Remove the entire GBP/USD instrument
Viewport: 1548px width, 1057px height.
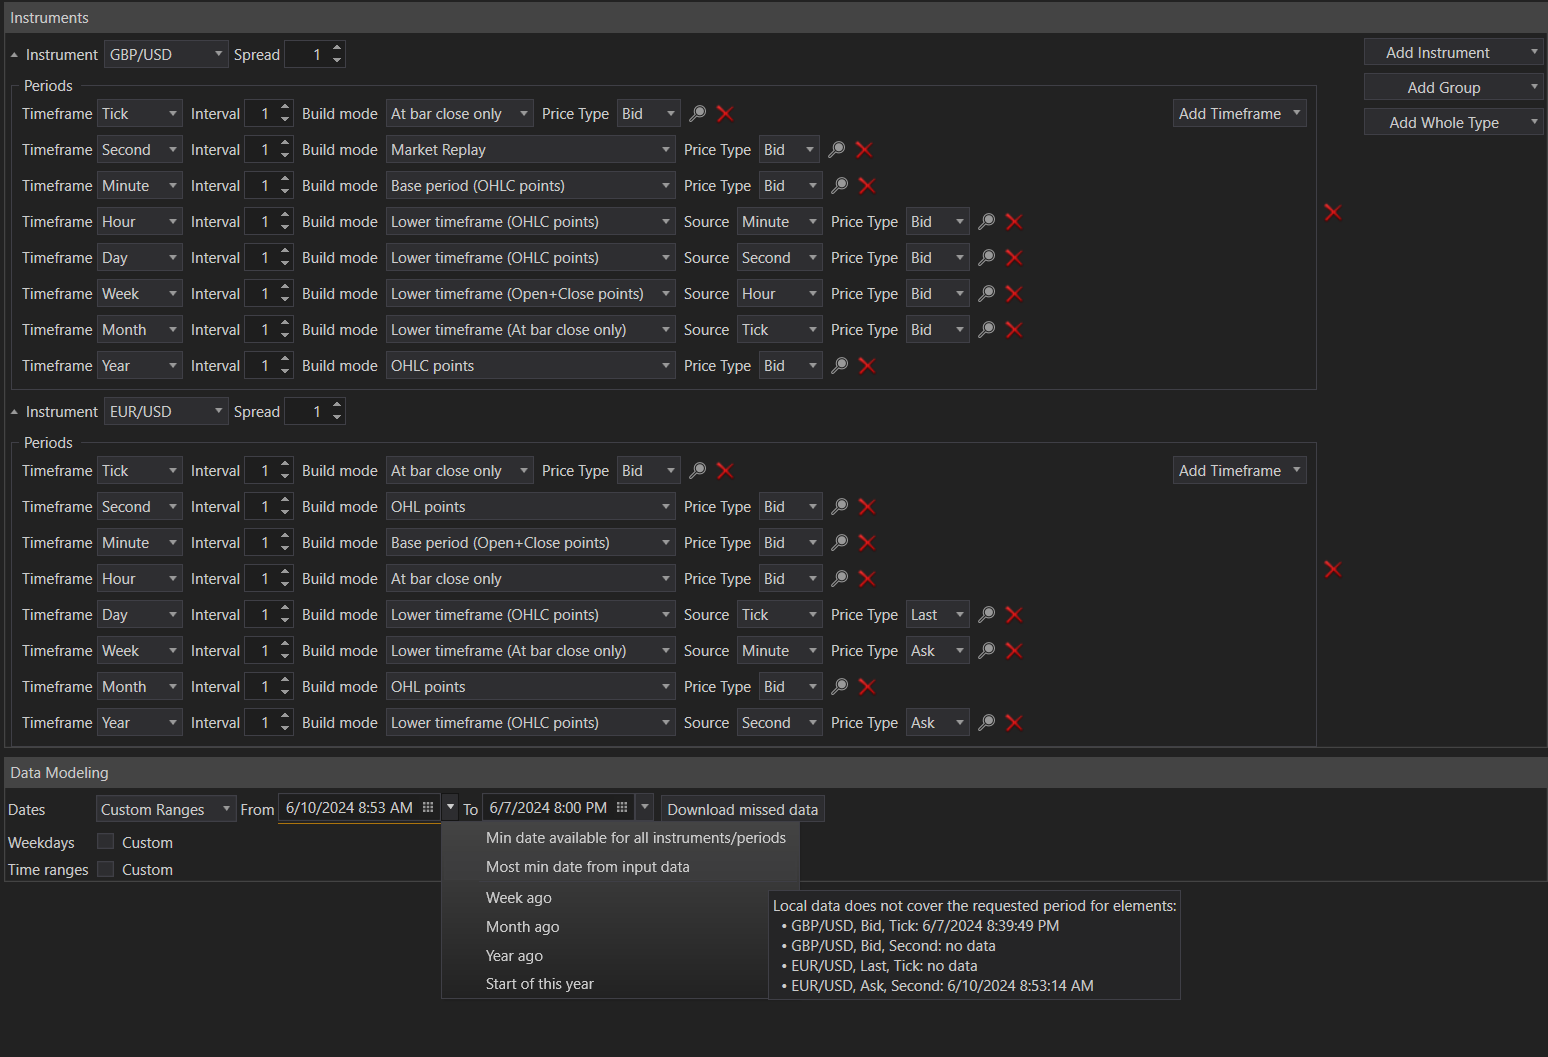tap(1332, 212)
